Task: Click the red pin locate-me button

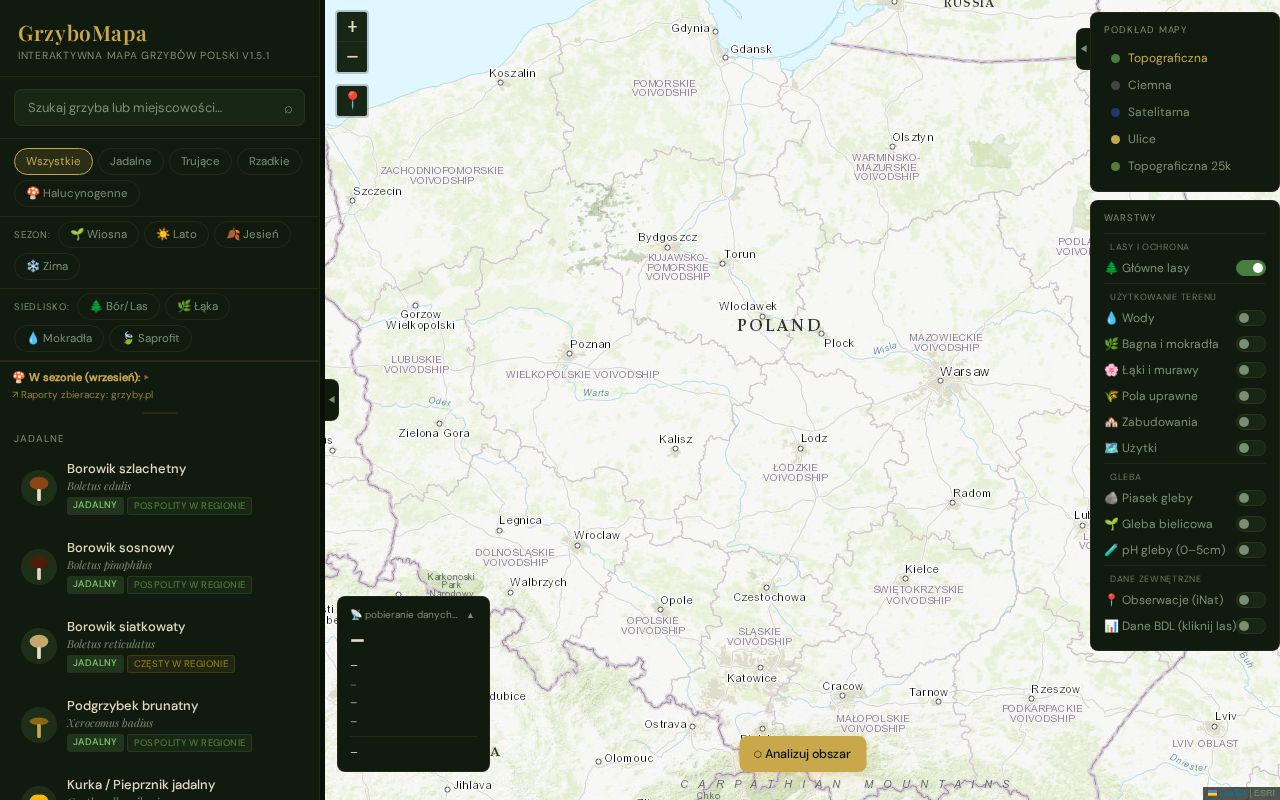Action: (352, 100)
